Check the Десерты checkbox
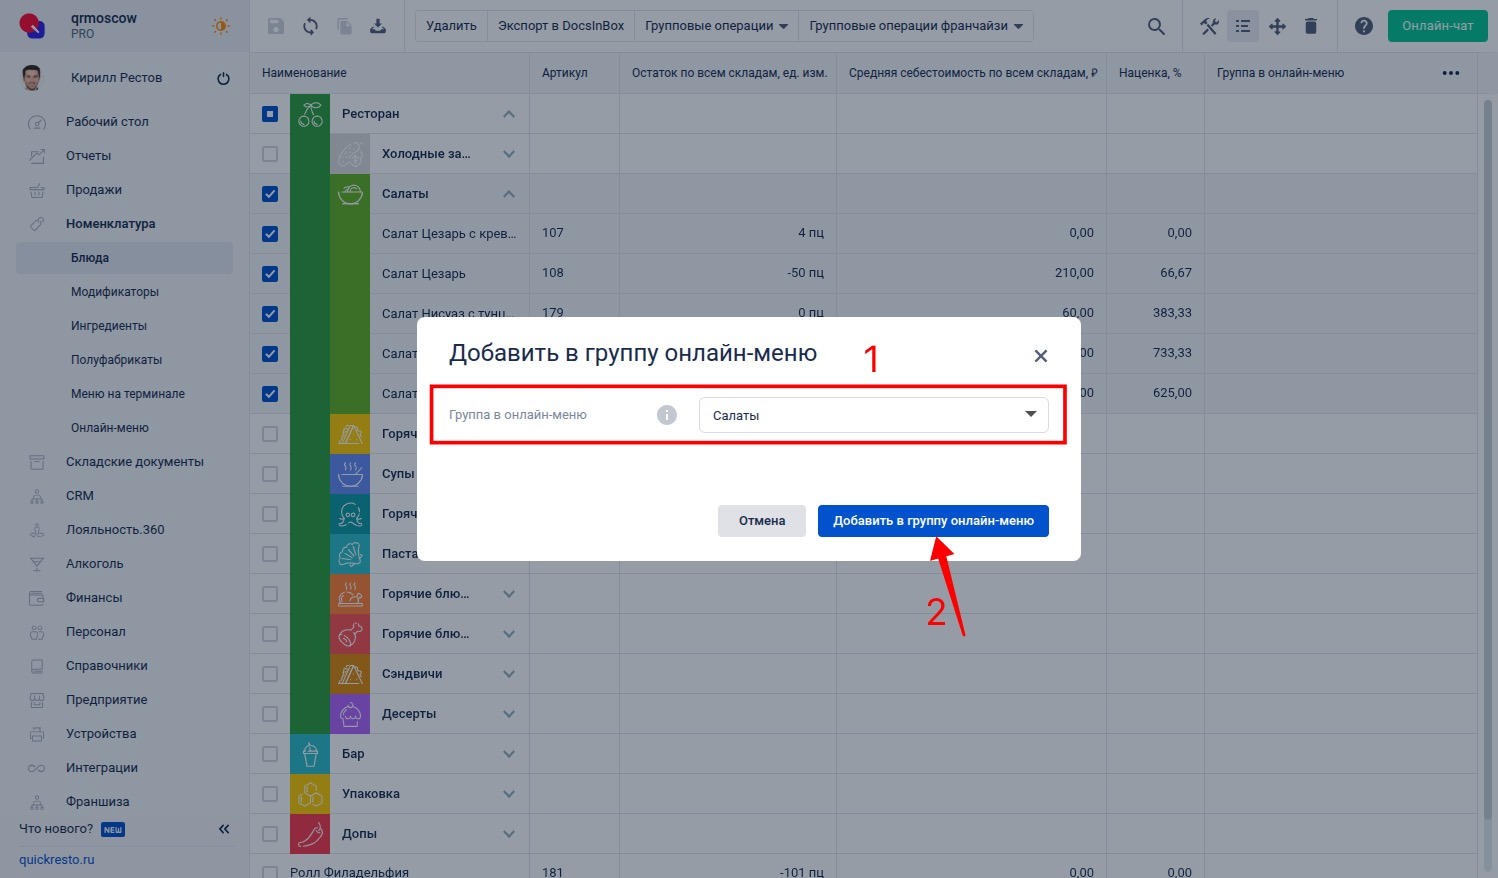1498x878 pixels. [270, 714]
